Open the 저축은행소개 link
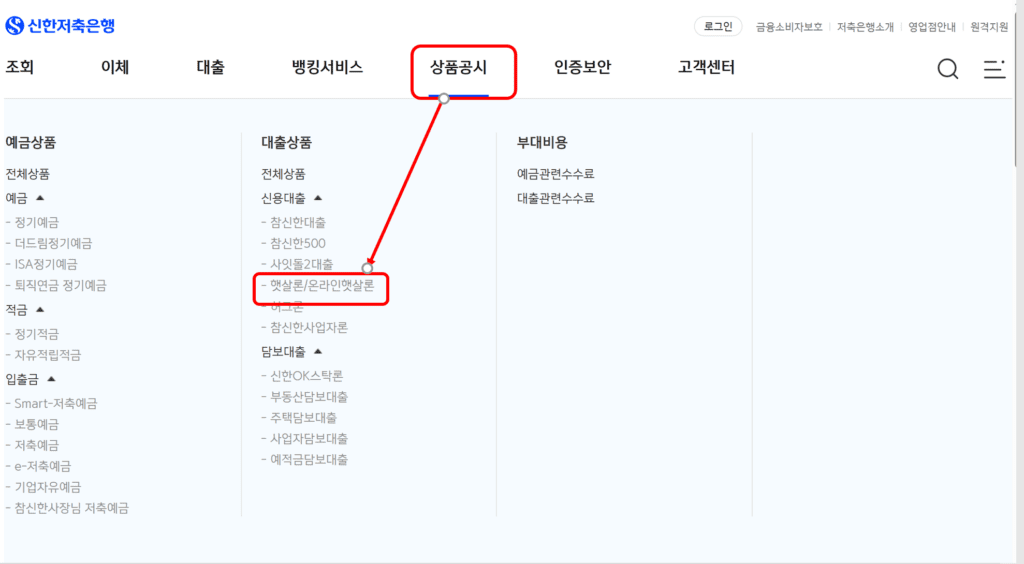This screenshot has width=1024, height=564. pos(865,27)
